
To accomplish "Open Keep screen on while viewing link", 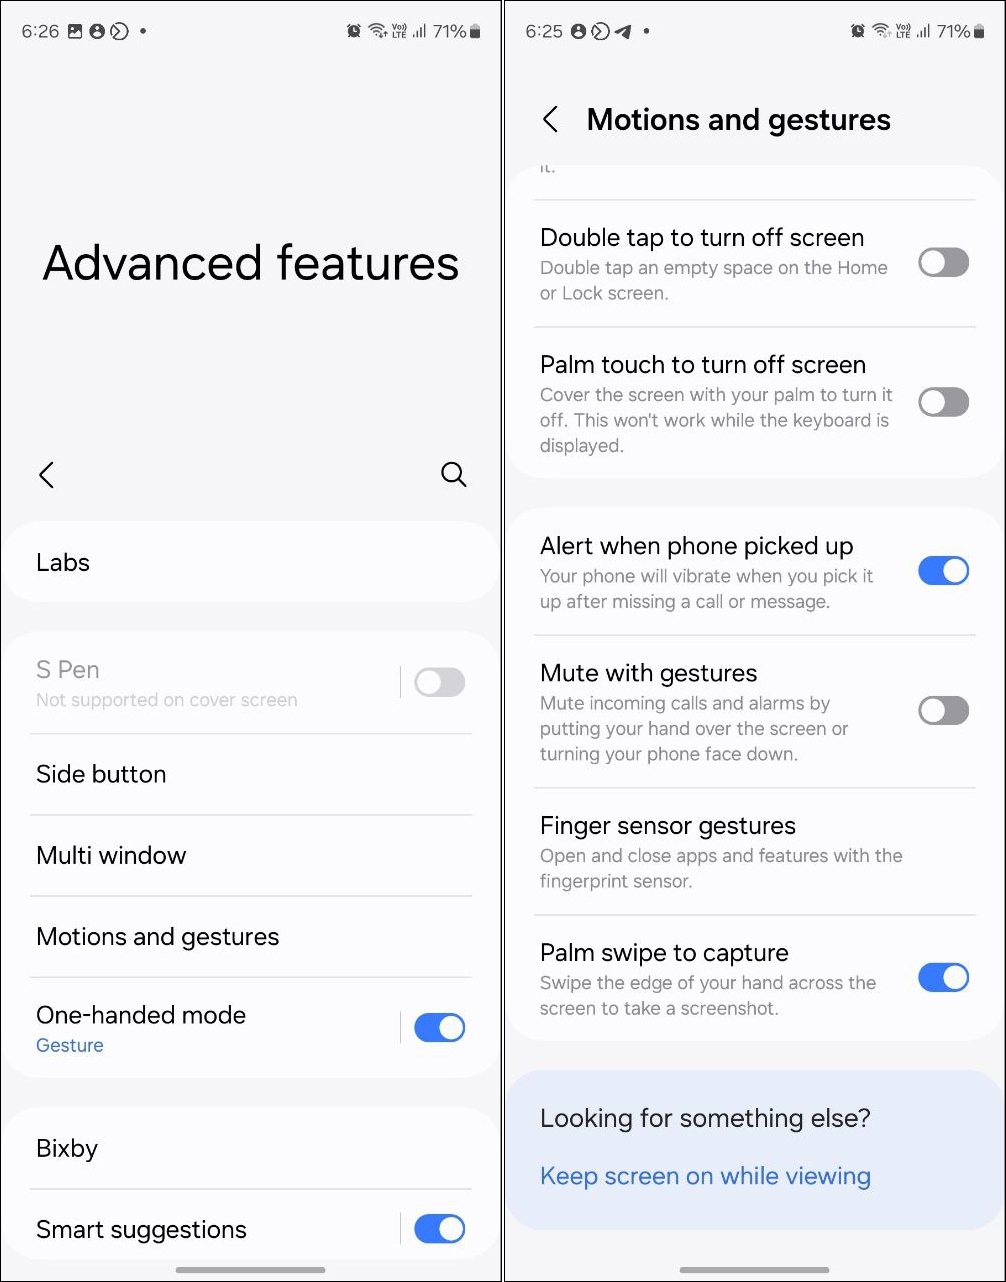I will pos(705,1176).
